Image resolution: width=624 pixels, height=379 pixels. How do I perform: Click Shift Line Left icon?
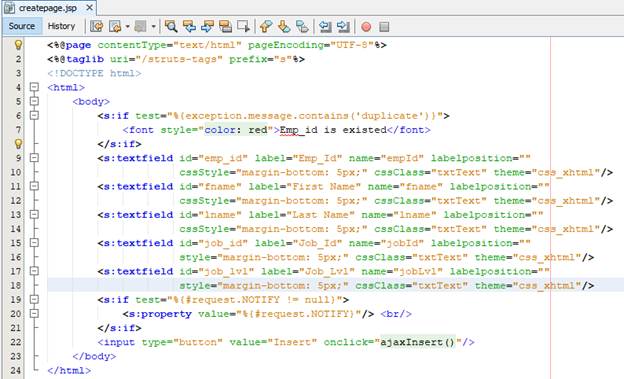click(325, 27)
